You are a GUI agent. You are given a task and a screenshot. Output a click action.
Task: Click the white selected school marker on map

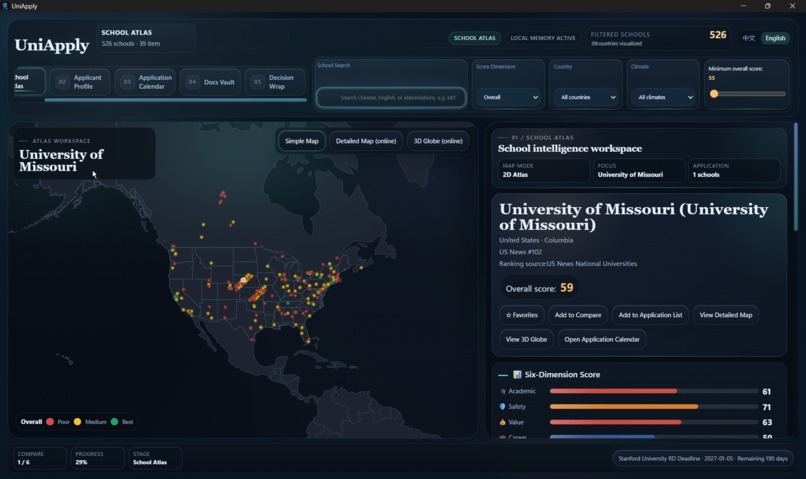[x=243, y=280]
